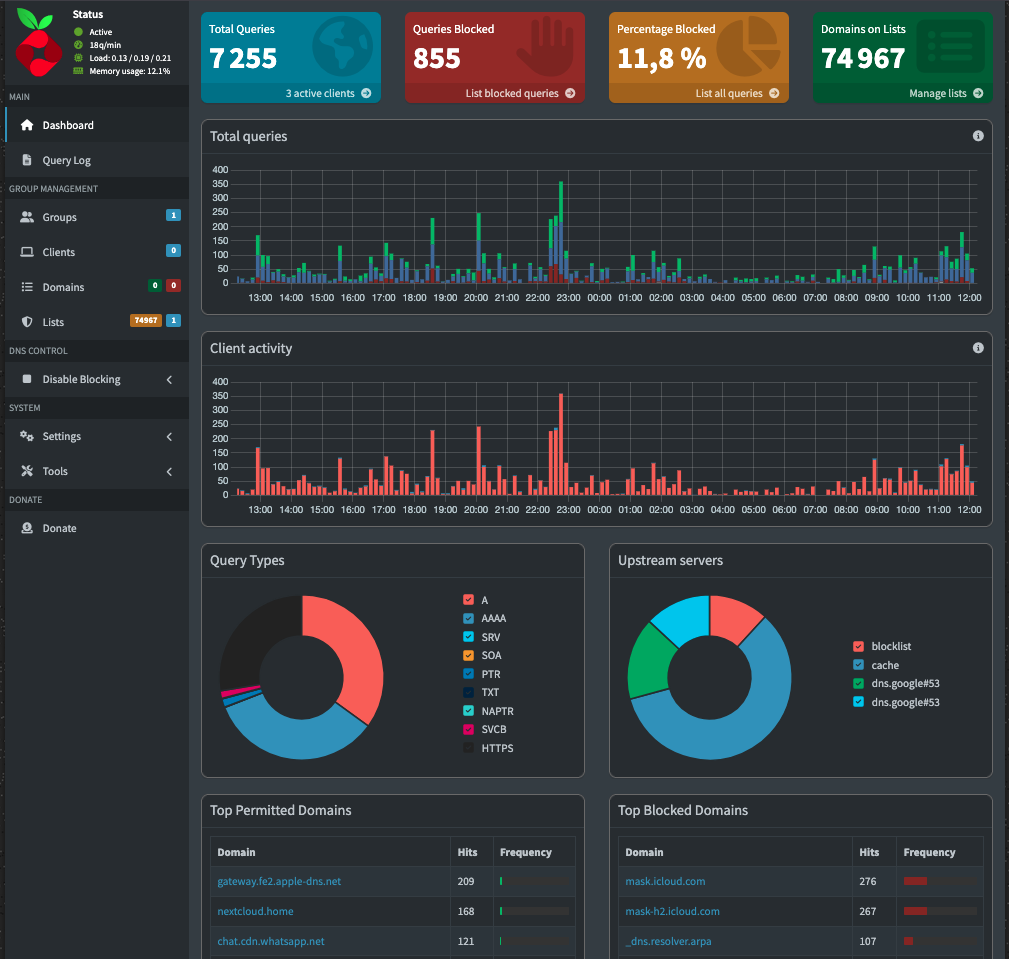Click arrow icon beside List blocked queries

coord(570,93)
